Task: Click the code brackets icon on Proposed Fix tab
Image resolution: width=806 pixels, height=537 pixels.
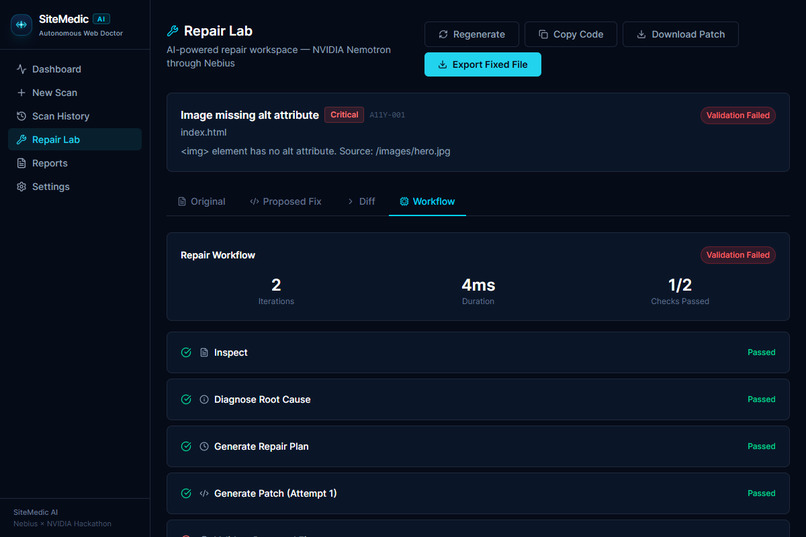Action: (x=254, y=201)
